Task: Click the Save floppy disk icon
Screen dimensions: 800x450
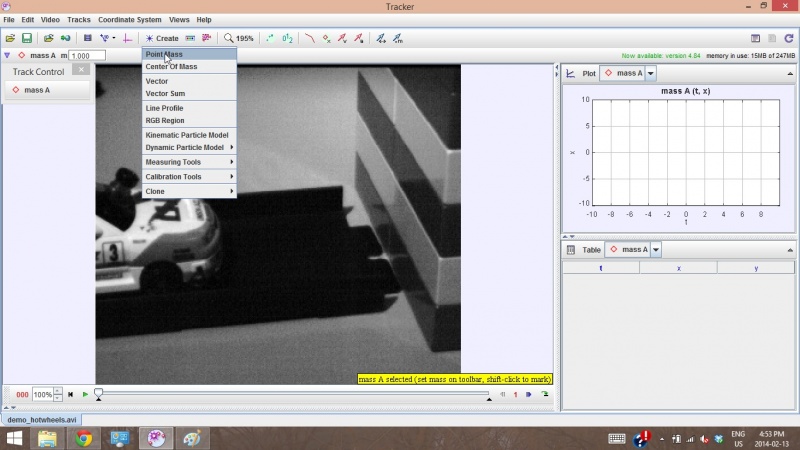Action: [x=27, y=38]
